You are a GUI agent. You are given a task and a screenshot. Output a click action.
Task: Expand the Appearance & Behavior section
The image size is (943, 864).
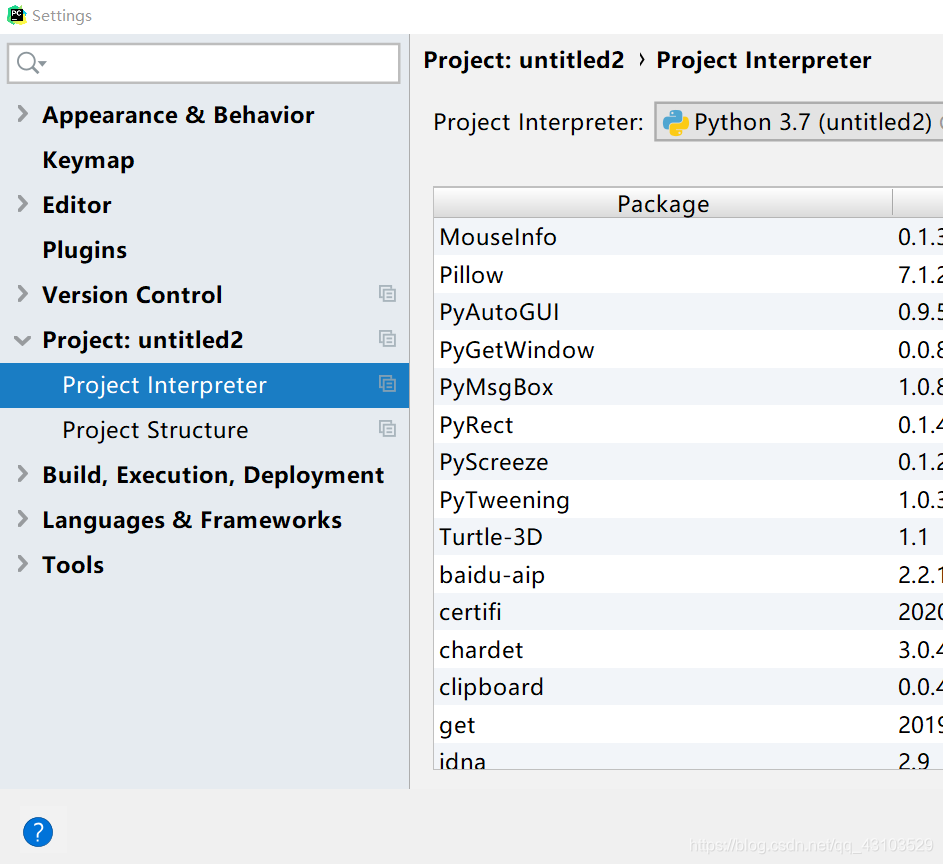(22, 114)
